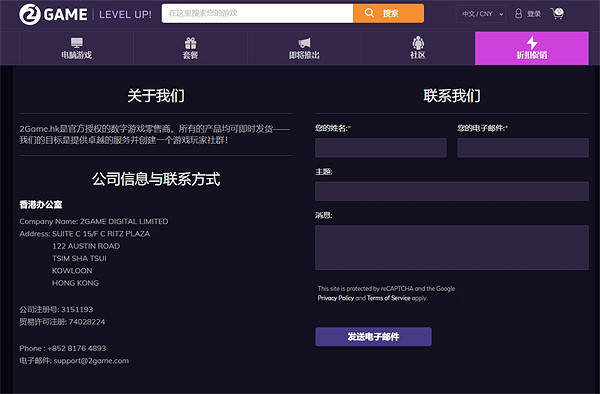Click the 登录 login link
The image size is (600, 394).
[x=534, y=14]
